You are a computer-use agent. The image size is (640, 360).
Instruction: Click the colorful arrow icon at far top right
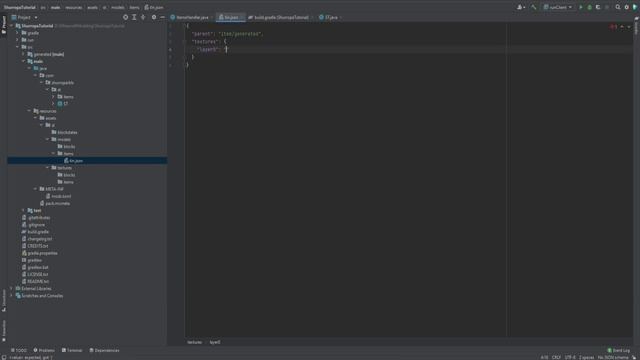point(635,7)
